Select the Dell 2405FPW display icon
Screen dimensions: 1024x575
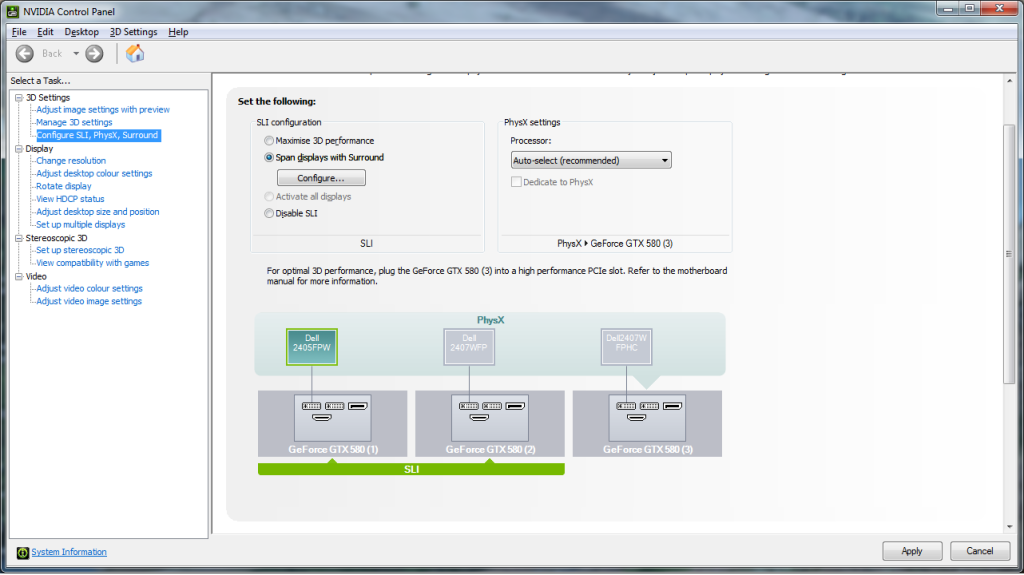(312, 347)
